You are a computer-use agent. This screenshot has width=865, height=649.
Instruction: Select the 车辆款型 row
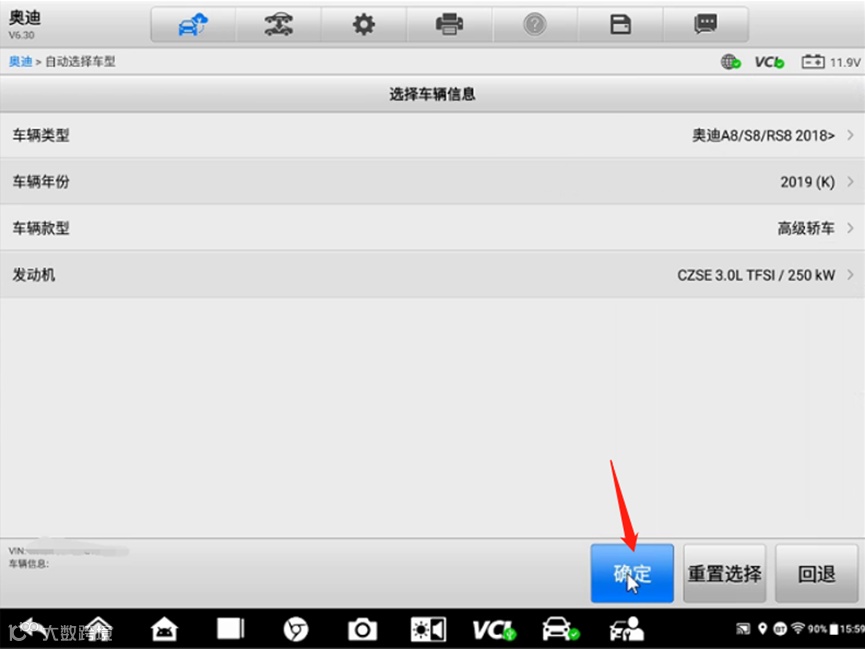point(432,228)
